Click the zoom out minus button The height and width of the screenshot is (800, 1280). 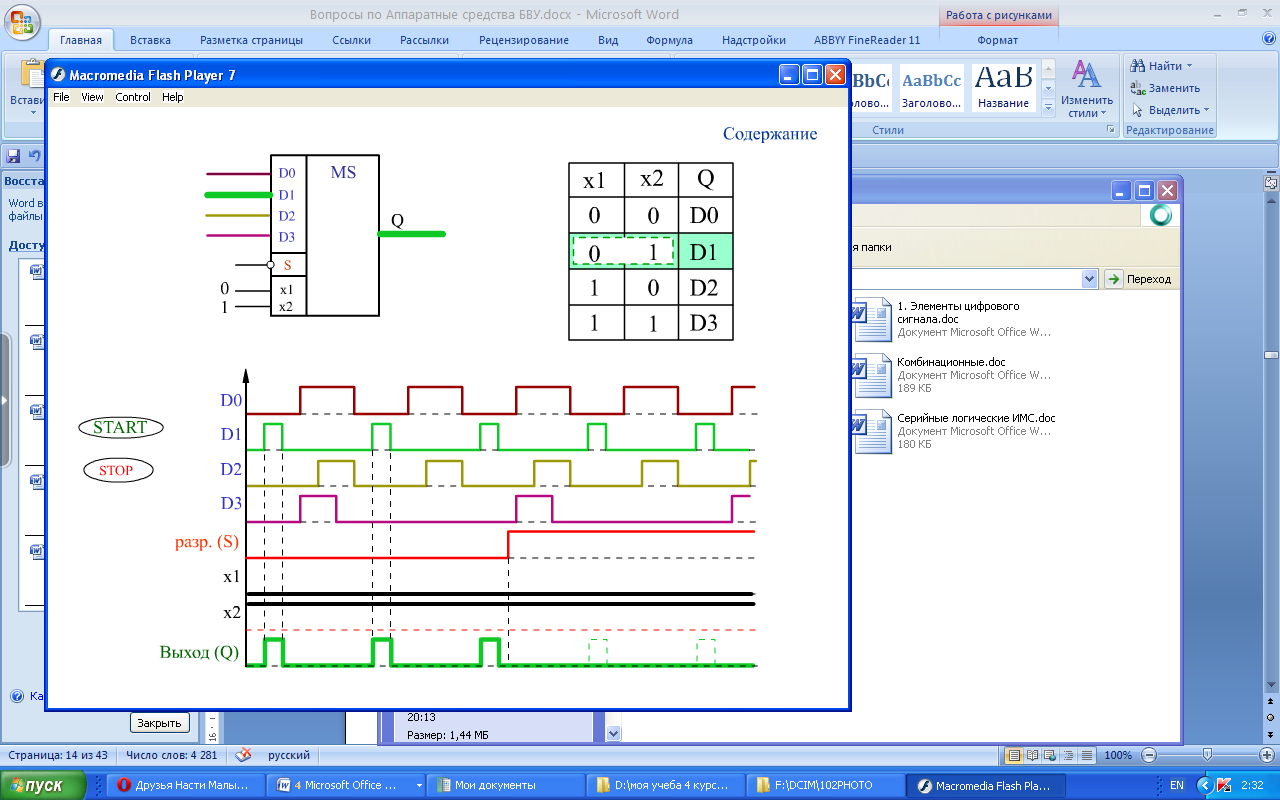[x=1149, y=755]
